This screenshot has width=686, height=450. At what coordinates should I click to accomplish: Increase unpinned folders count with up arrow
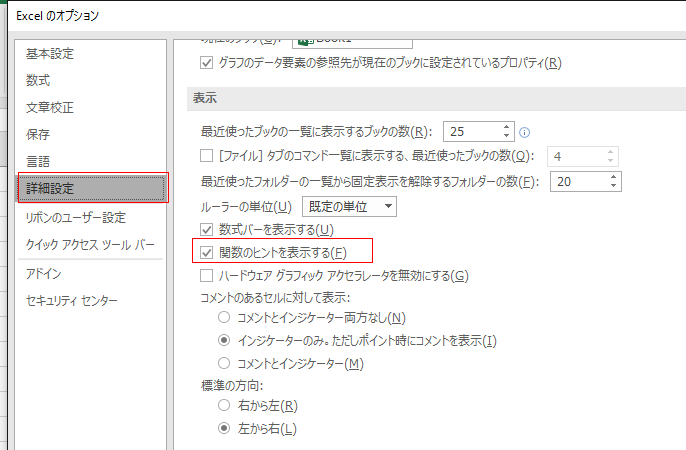point(613,177)
